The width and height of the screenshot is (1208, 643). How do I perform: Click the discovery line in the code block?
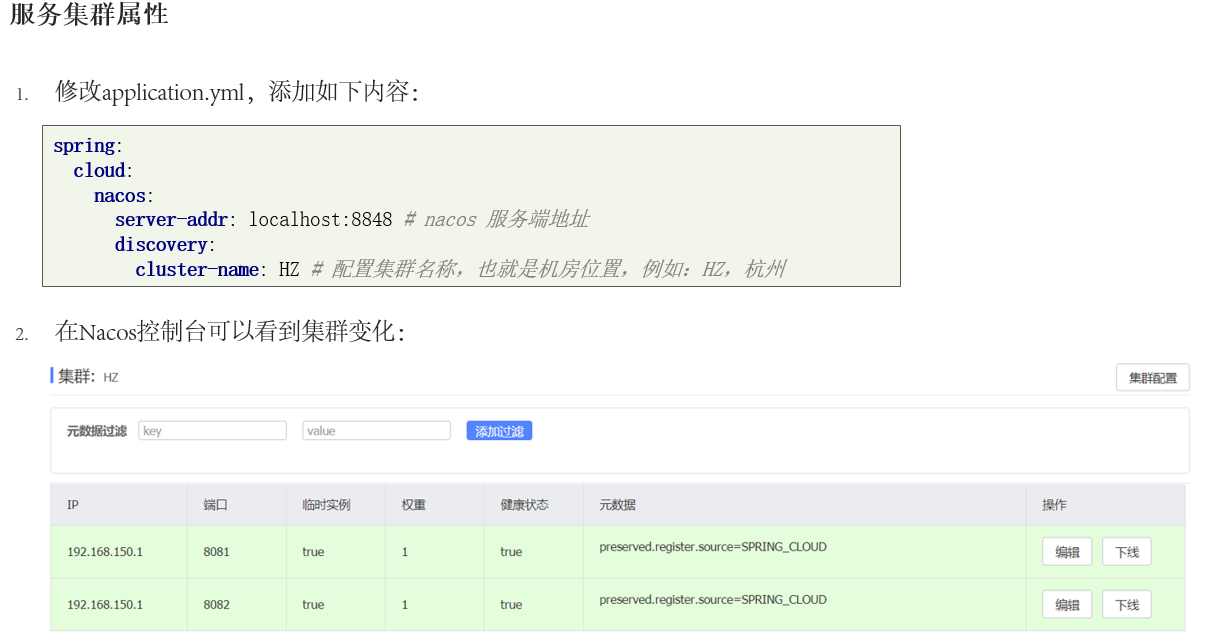[x=165, y=245]
